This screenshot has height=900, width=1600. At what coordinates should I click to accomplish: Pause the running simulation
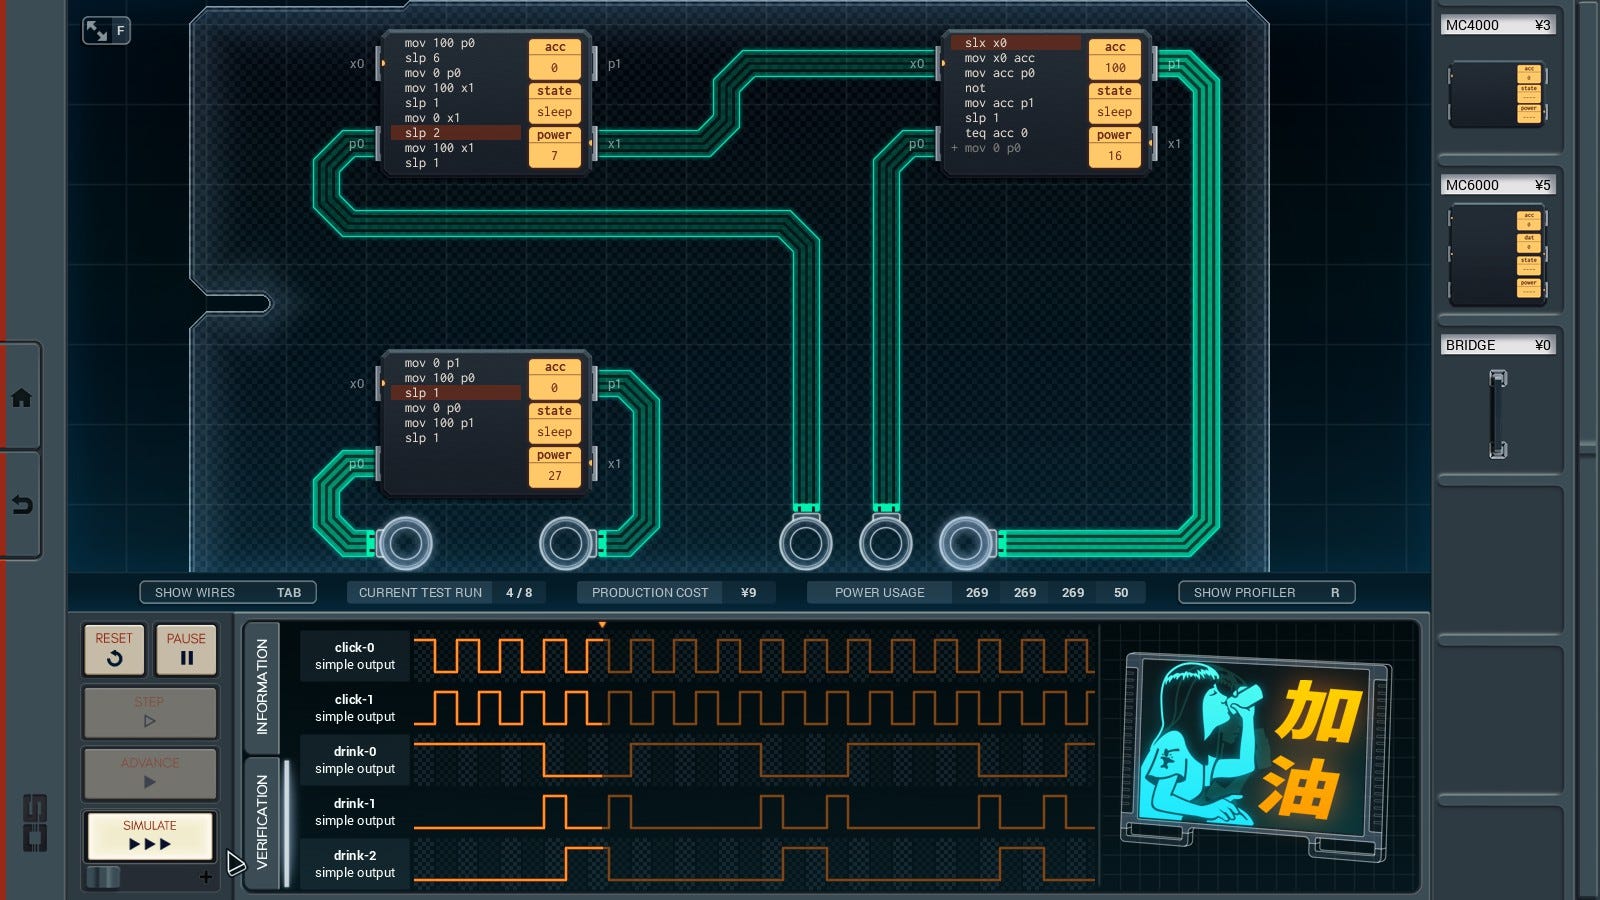[x=186, y=649]
